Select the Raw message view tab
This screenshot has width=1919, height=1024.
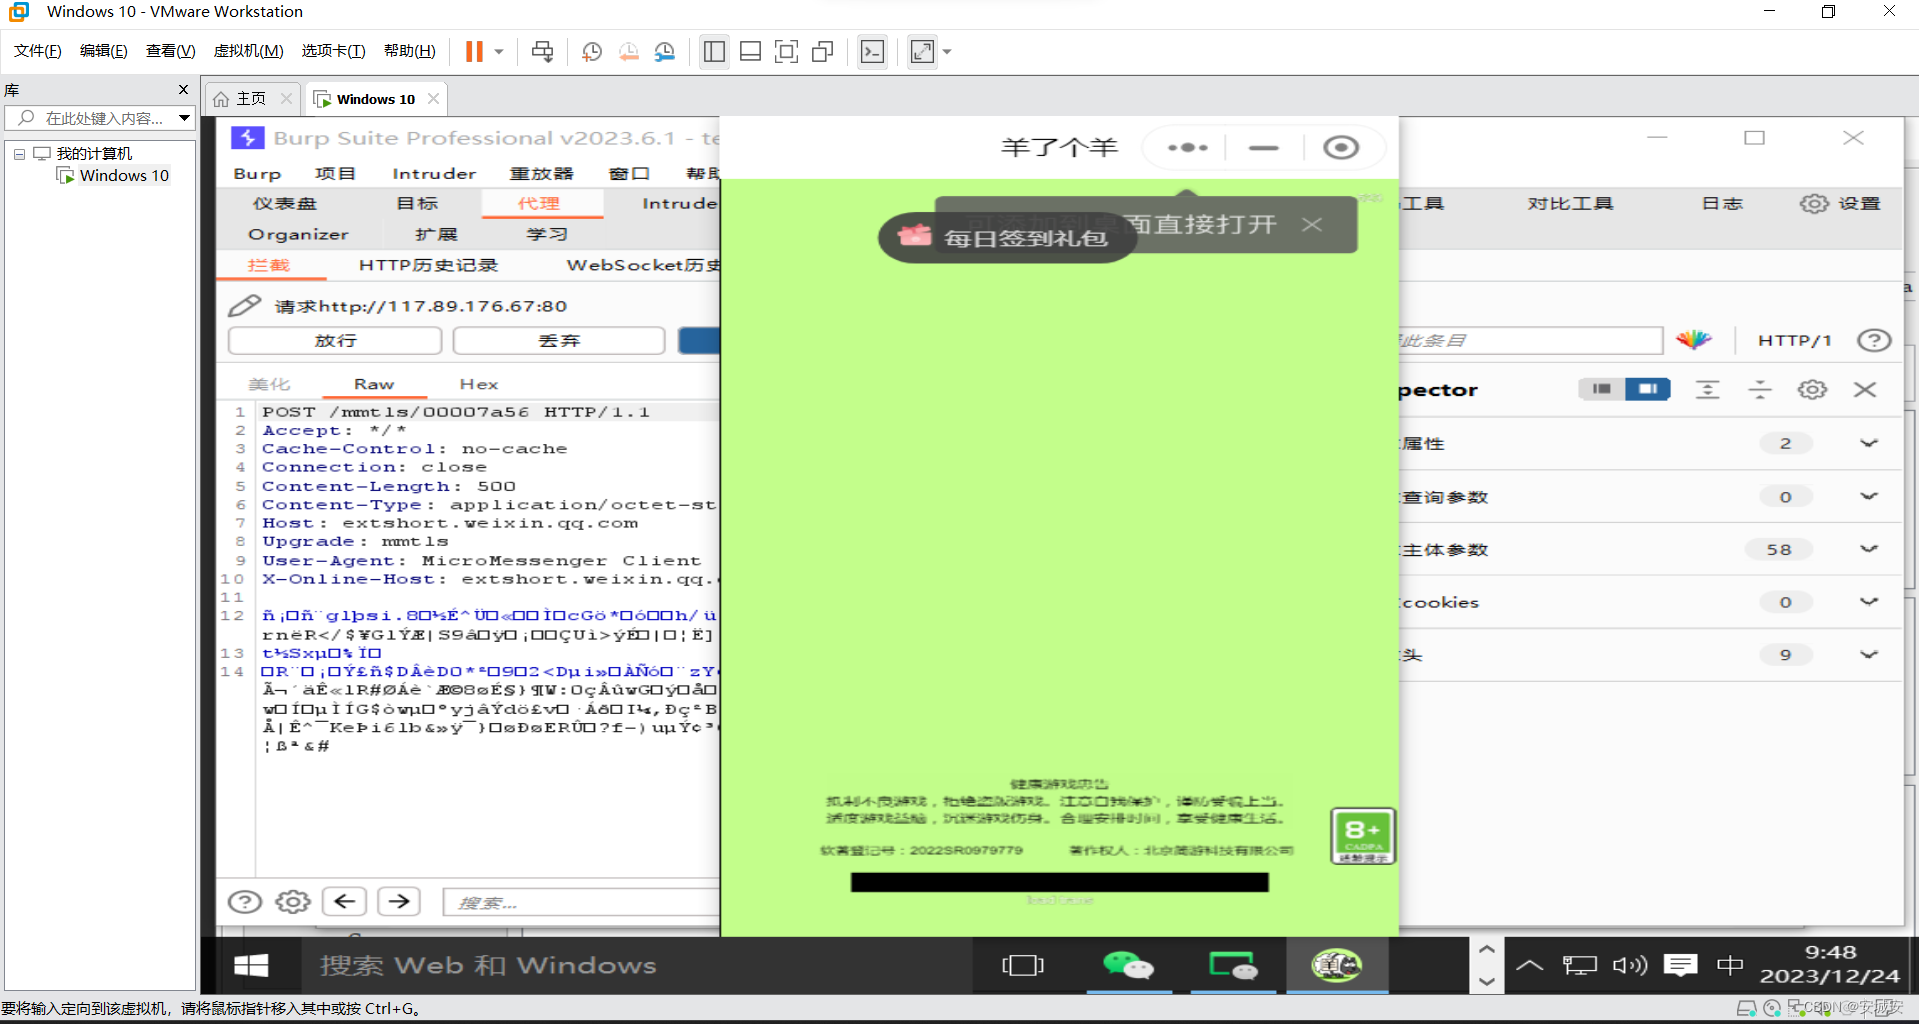coord(374,385)
